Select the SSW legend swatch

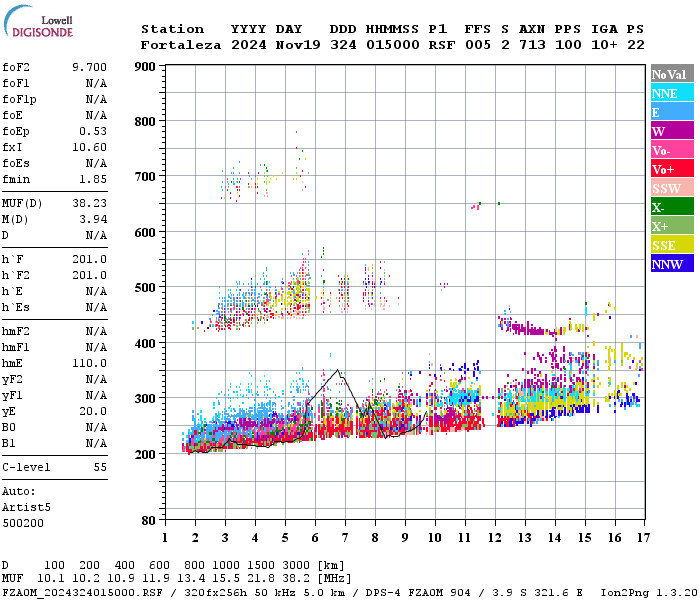click(x=672, y=188)
